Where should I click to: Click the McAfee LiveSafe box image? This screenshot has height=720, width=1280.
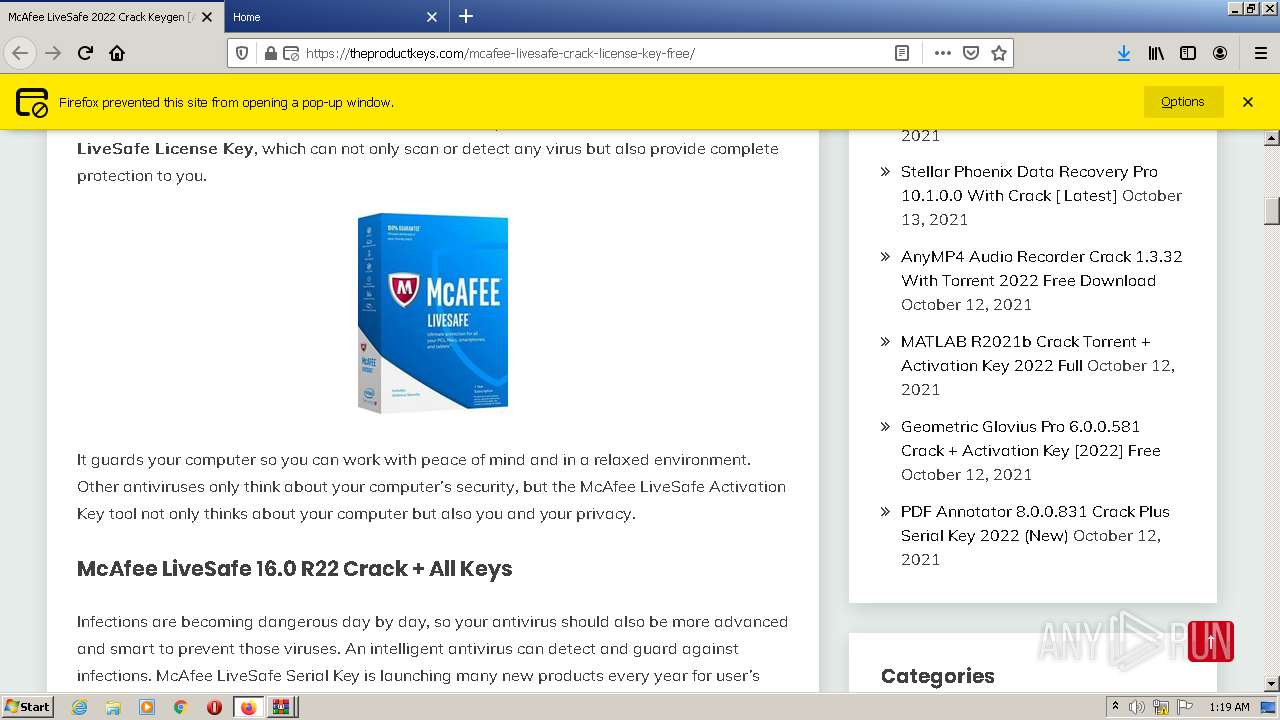click(x=433, y=312)
